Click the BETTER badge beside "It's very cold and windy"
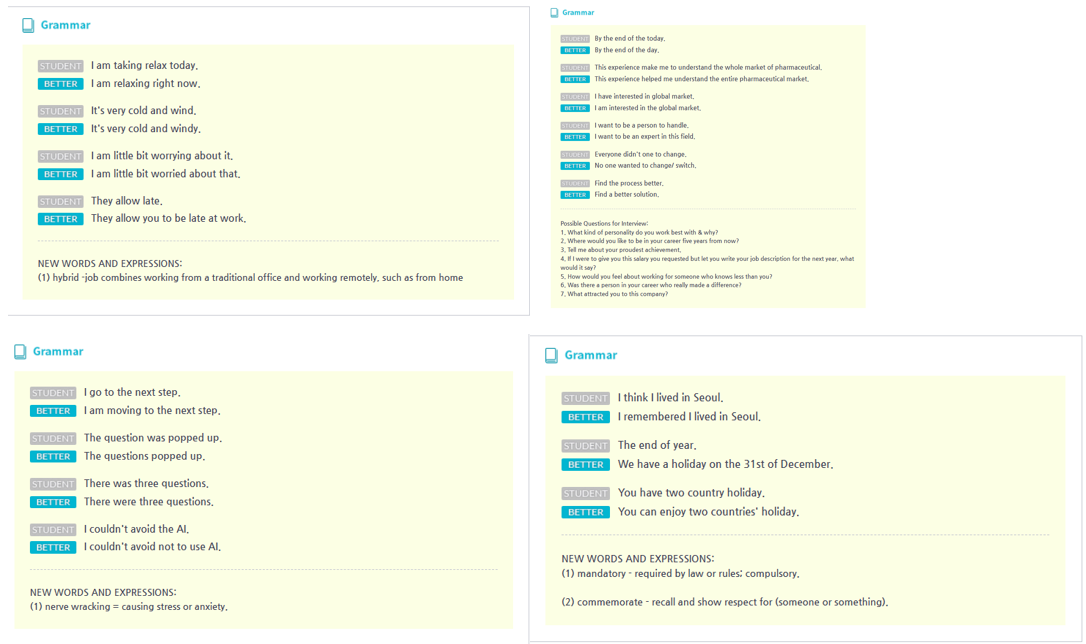1086x644 pixels. 60,129
